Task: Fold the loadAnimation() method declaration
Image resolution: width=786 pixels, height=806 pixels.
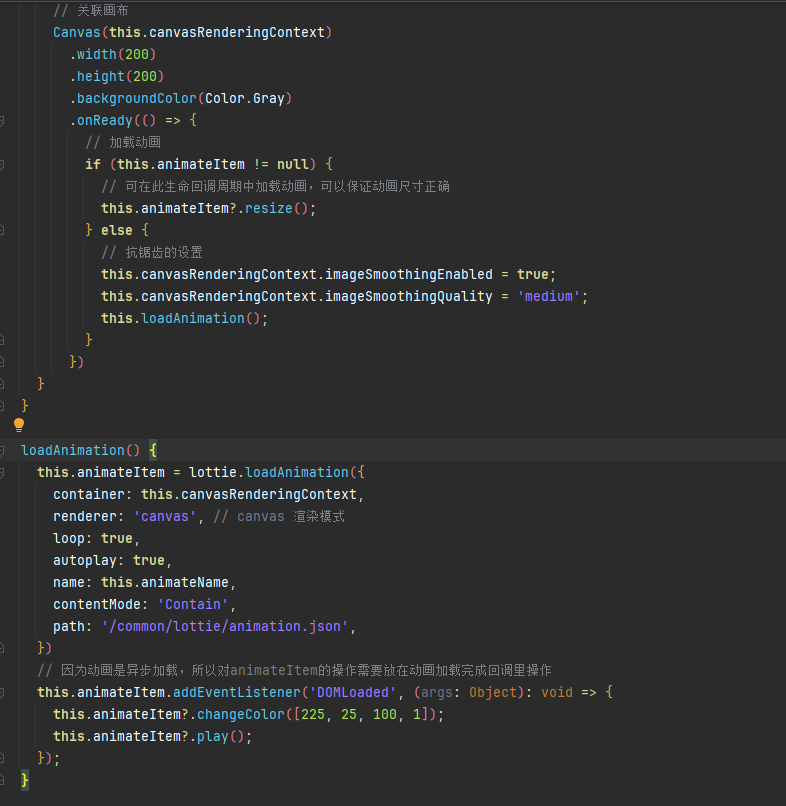Action: point(2,450)
